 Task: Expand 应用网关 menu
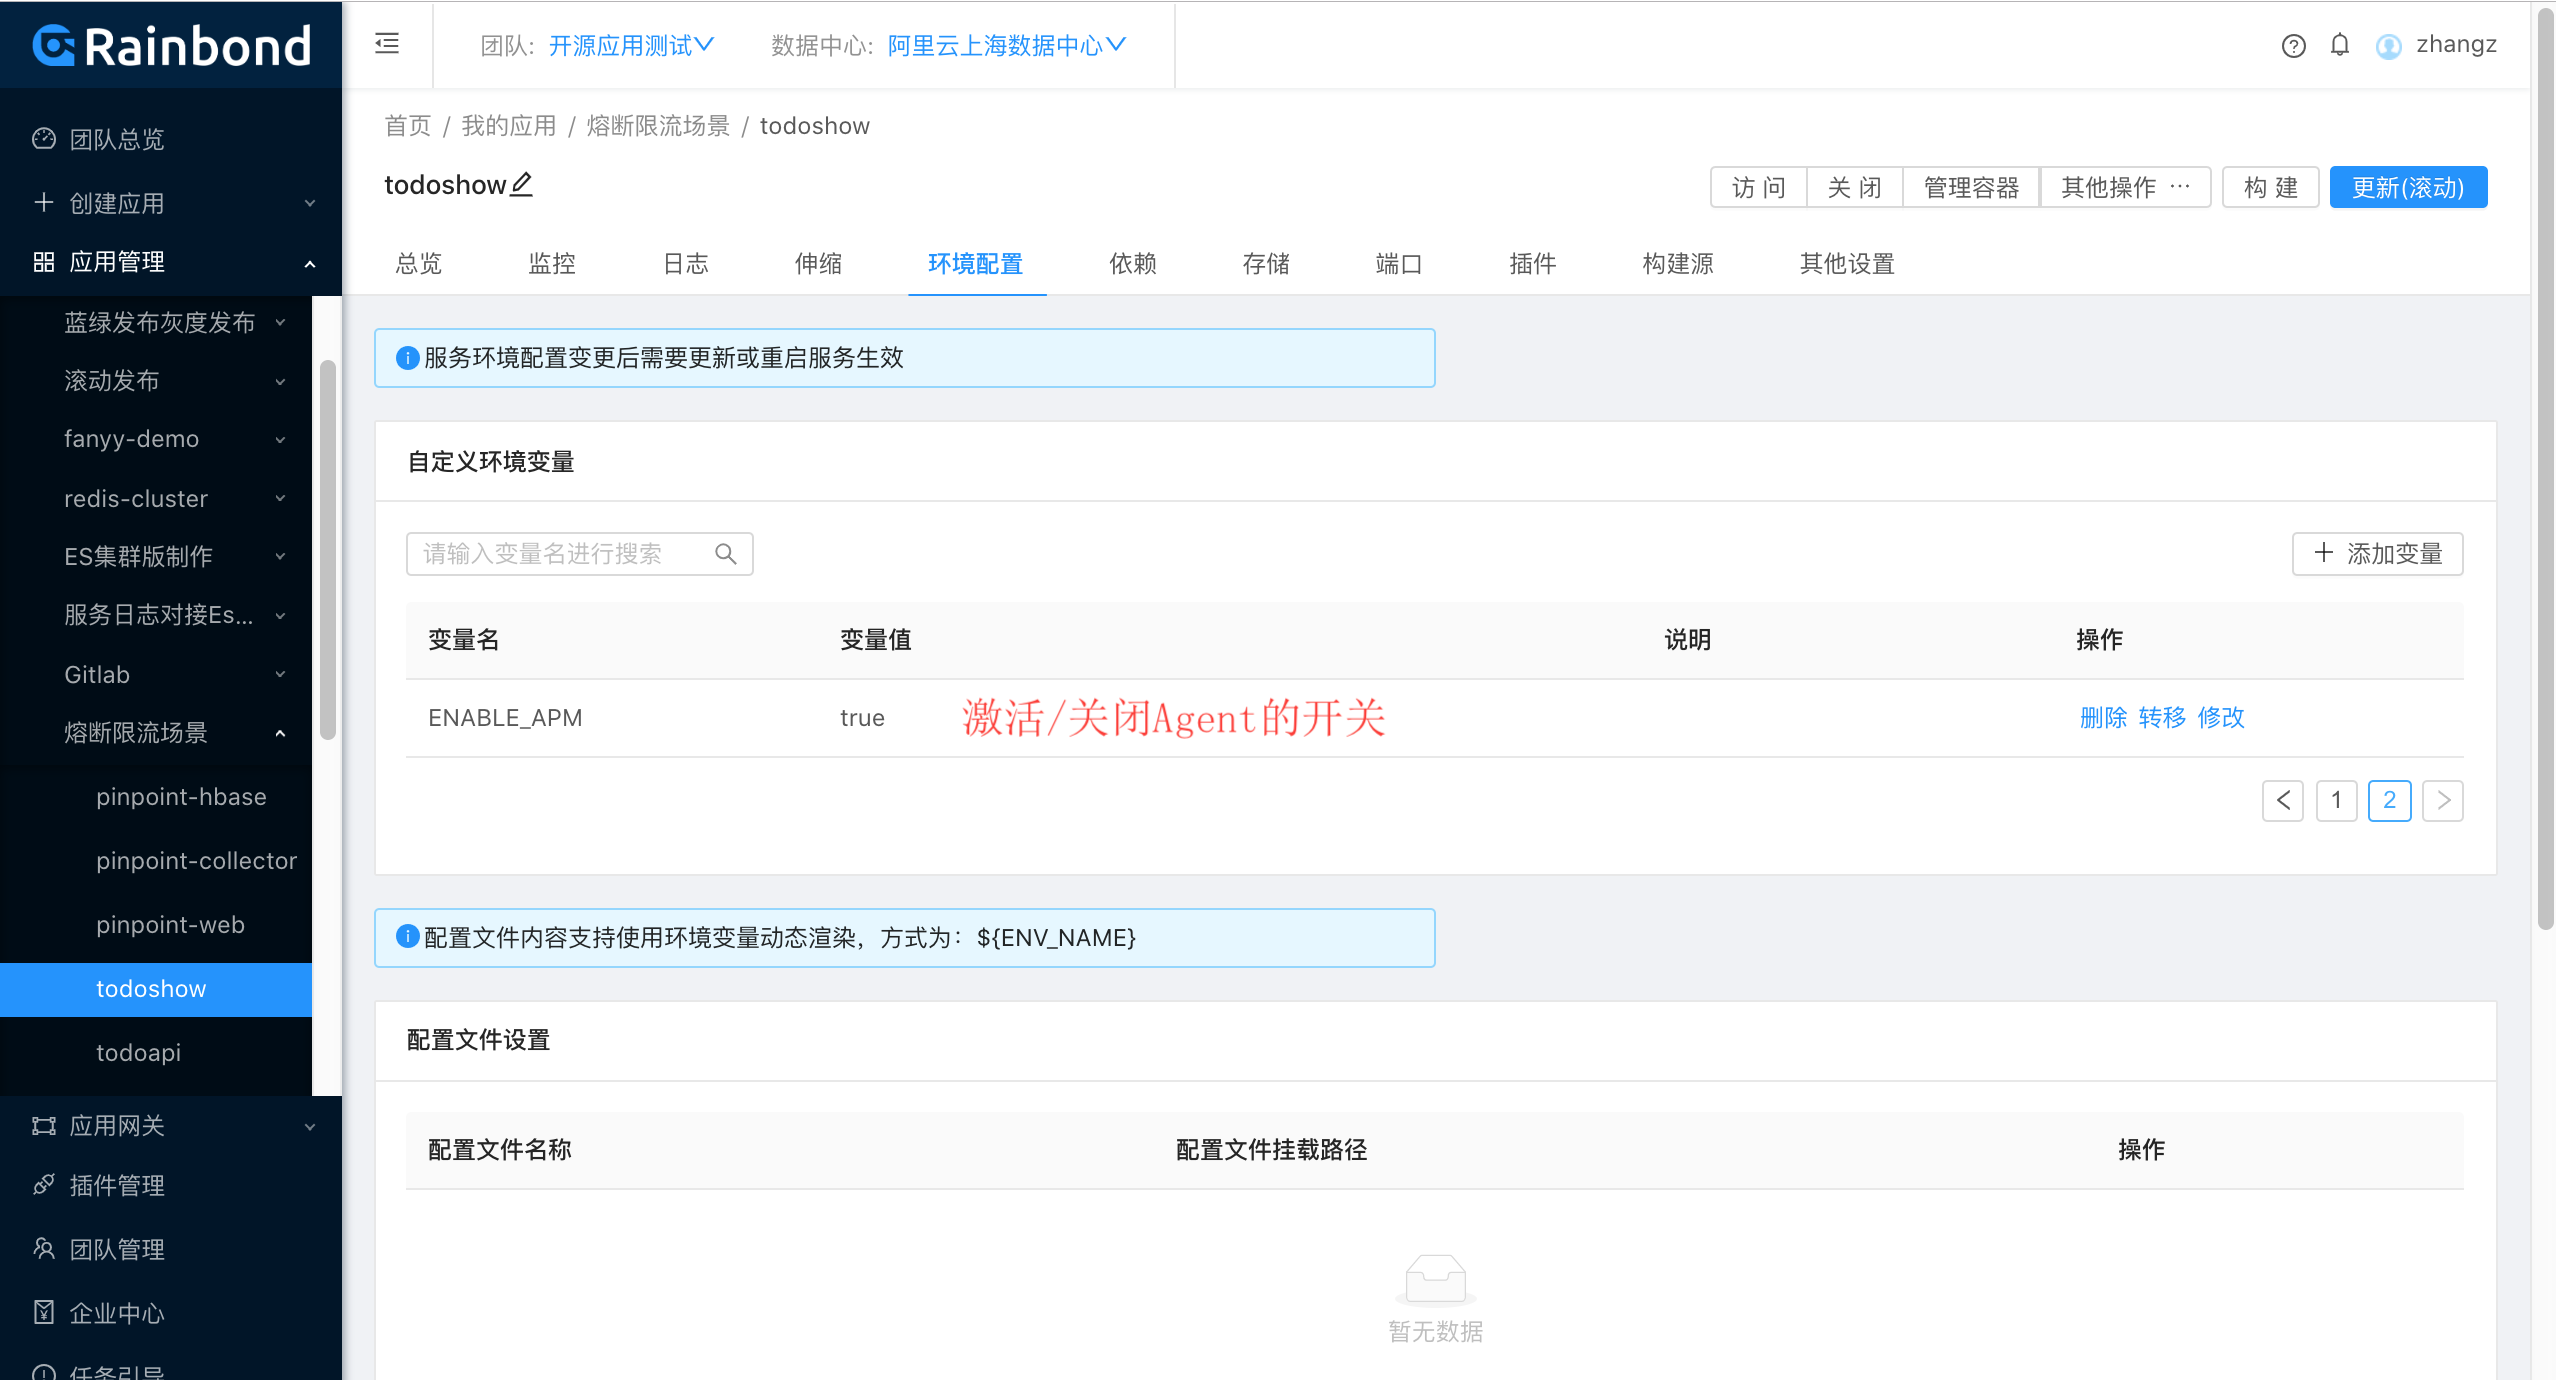[310, 1126]
